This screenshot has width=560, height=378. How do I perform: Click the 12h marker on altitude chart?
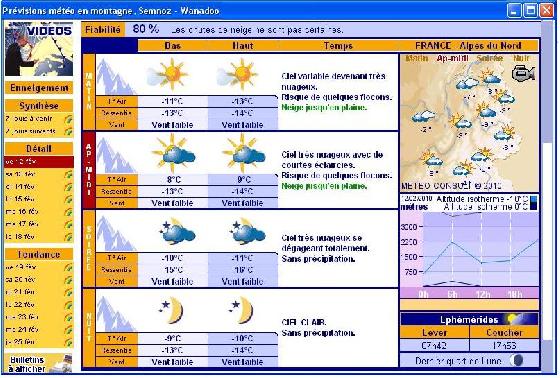[482, 294]
